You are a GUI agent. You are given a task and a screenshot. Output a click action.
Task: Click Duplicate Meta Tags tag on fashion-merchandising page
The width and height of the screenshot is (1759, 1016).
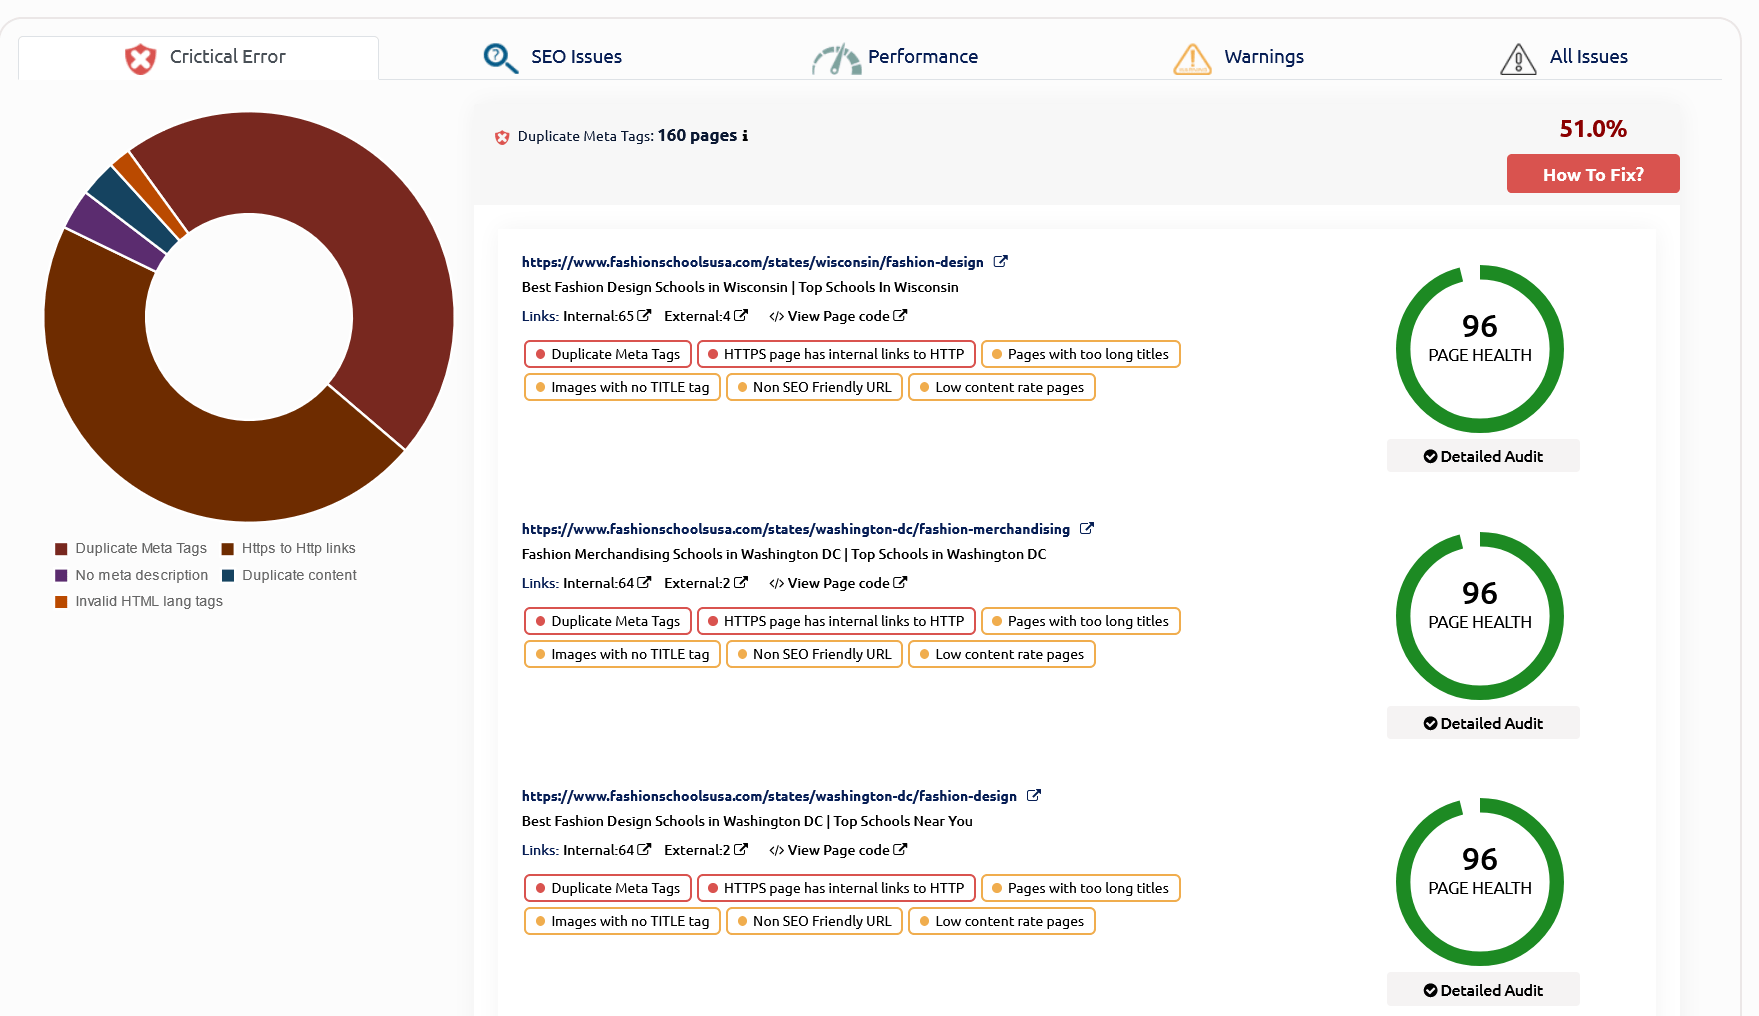click(x=608, y=621)
